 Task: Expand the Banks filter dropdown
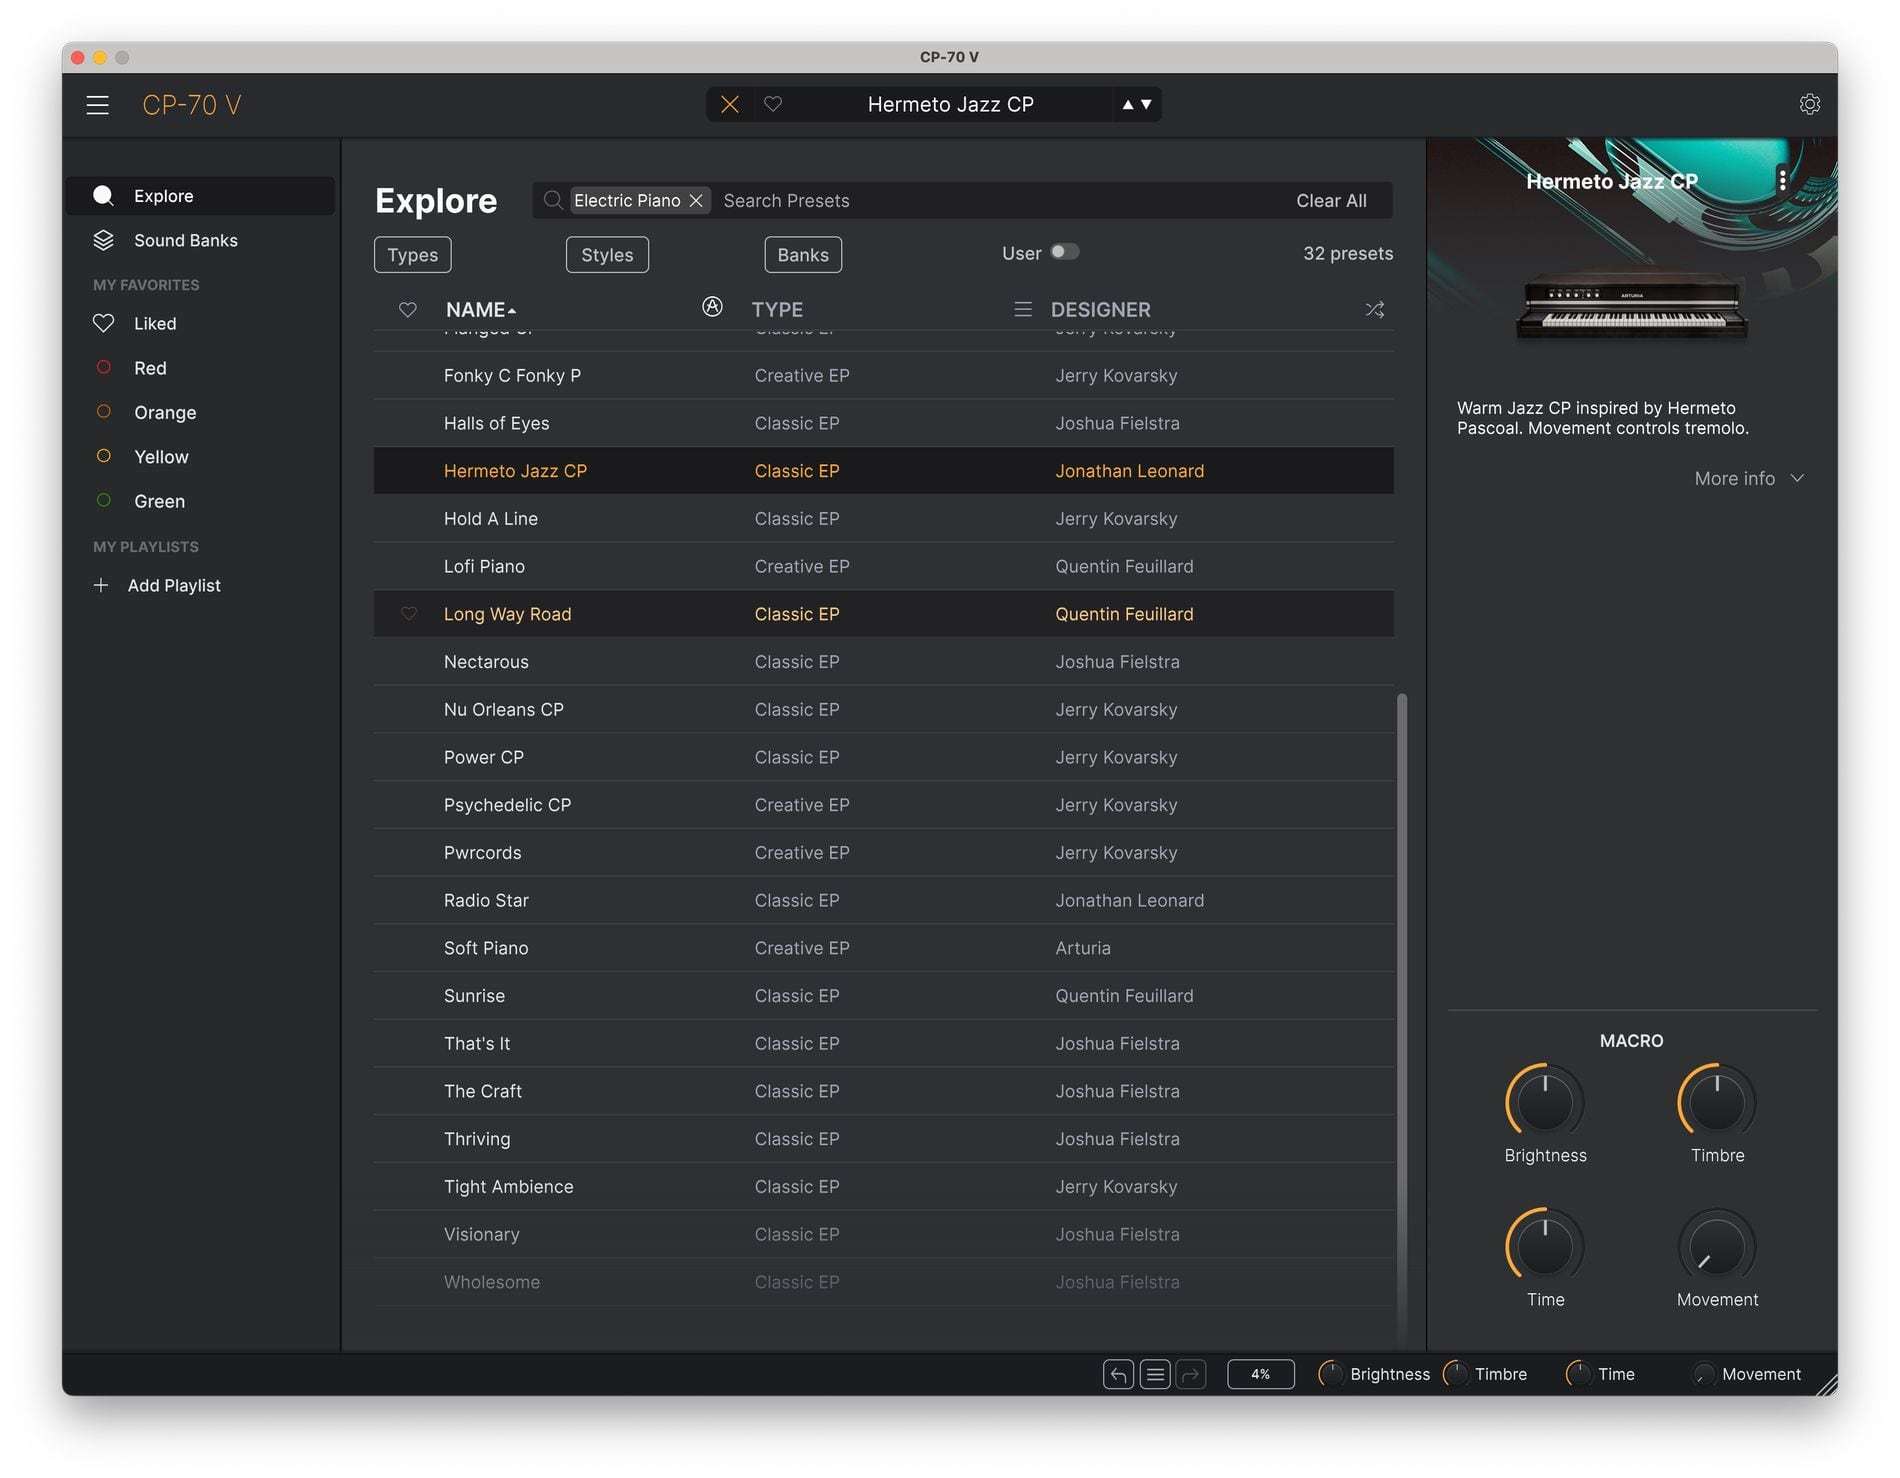(802, 255)
